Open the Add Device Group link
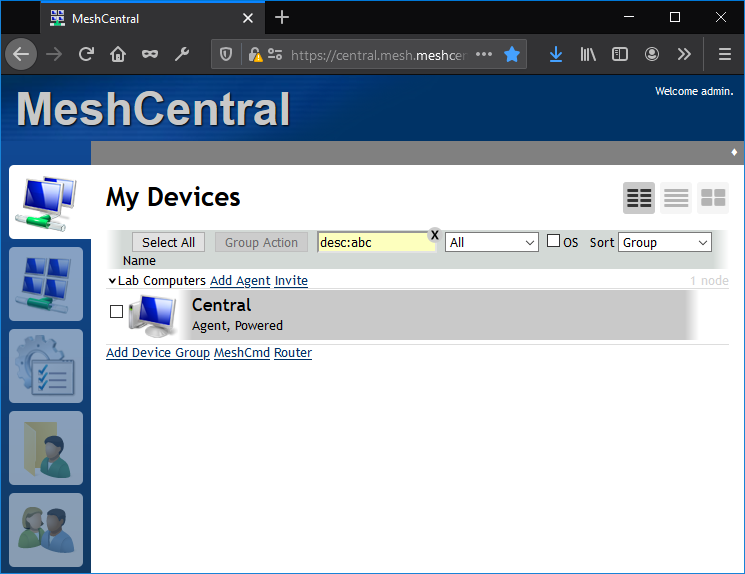This screenshot has width=745, height=574. coord(158,353)
